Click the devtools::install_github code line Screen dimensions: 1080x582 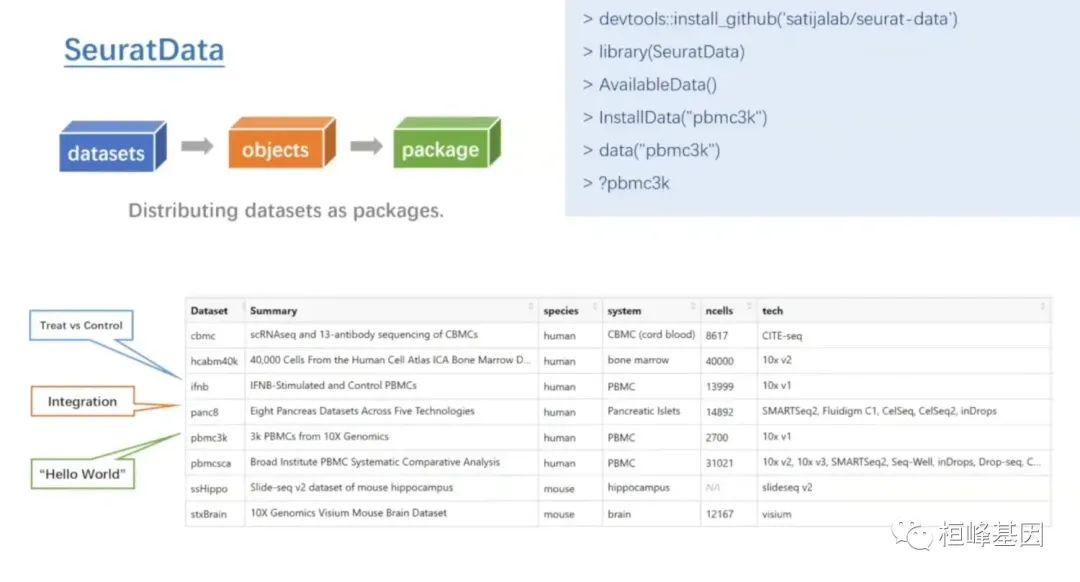click(770, 20)
